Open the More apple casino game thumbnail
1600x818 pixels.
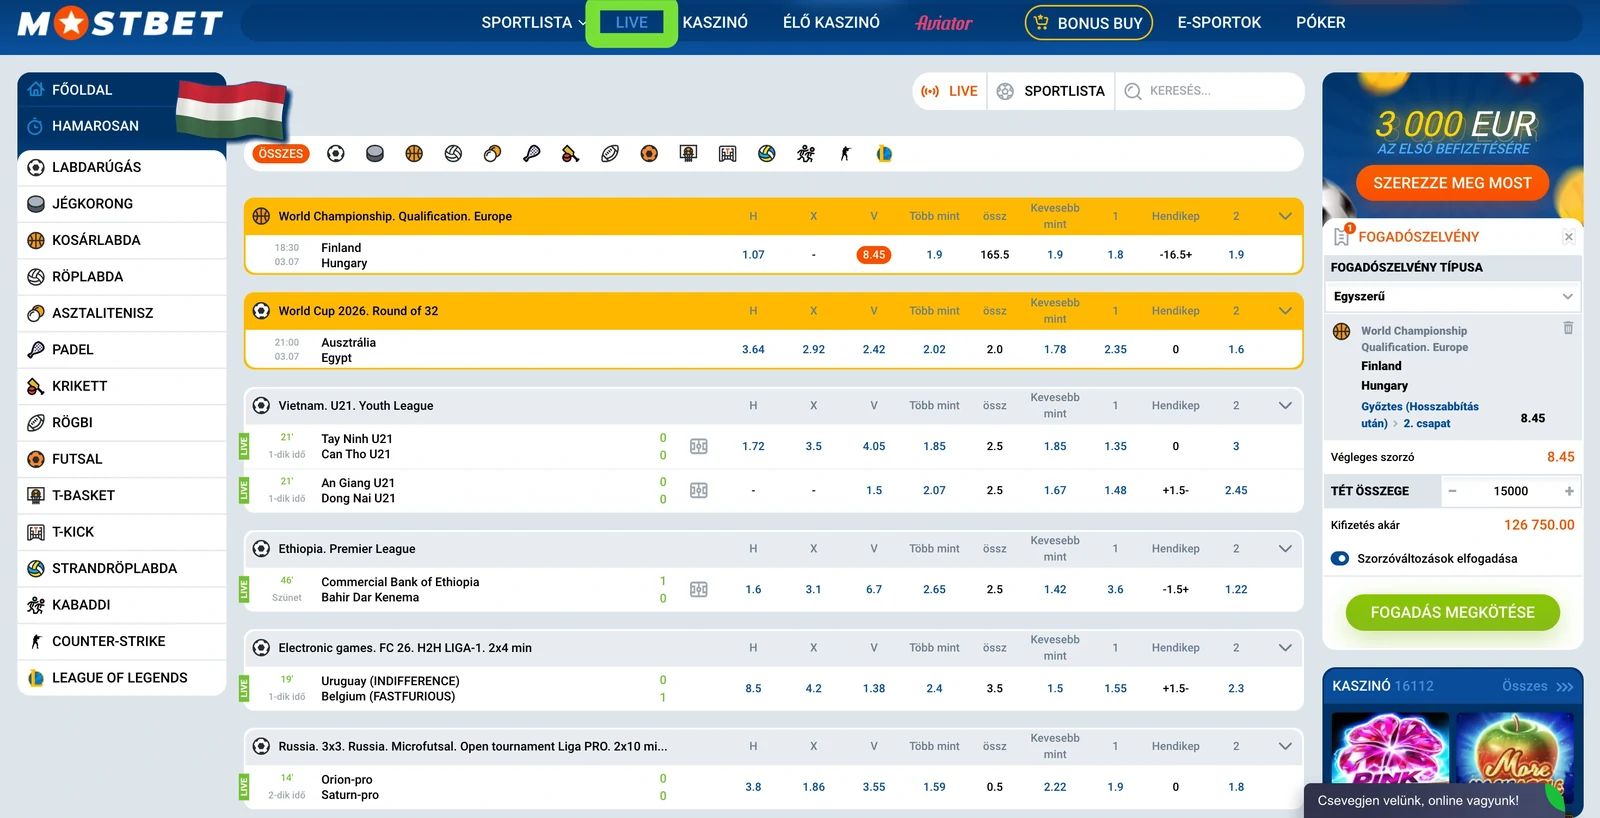coord(1514,748)
